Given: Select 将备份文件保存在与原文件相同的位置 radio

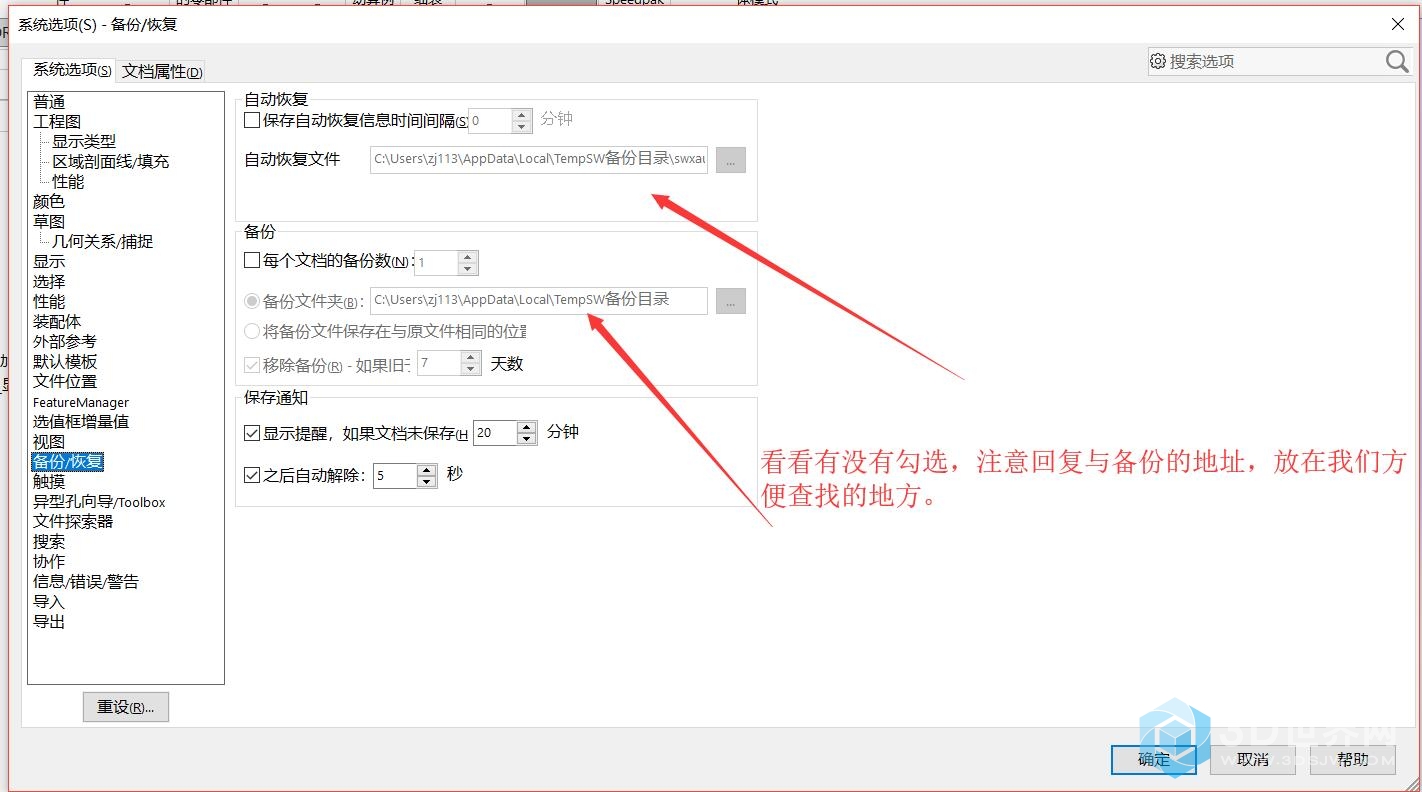Looking at the screenshot, I should [252, 331].
